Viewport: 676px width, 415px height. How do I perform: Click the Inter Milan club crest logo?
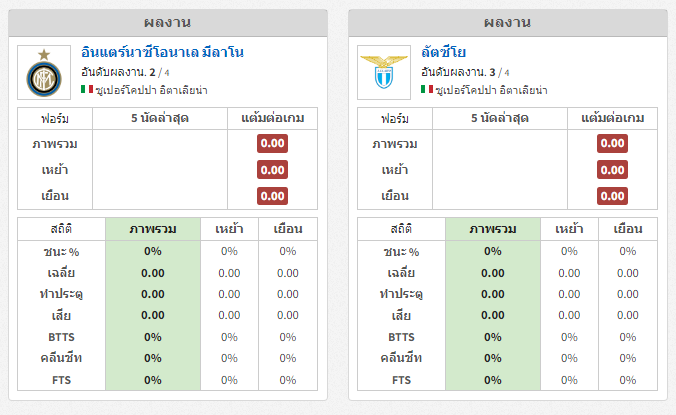[x=44, y=72]
